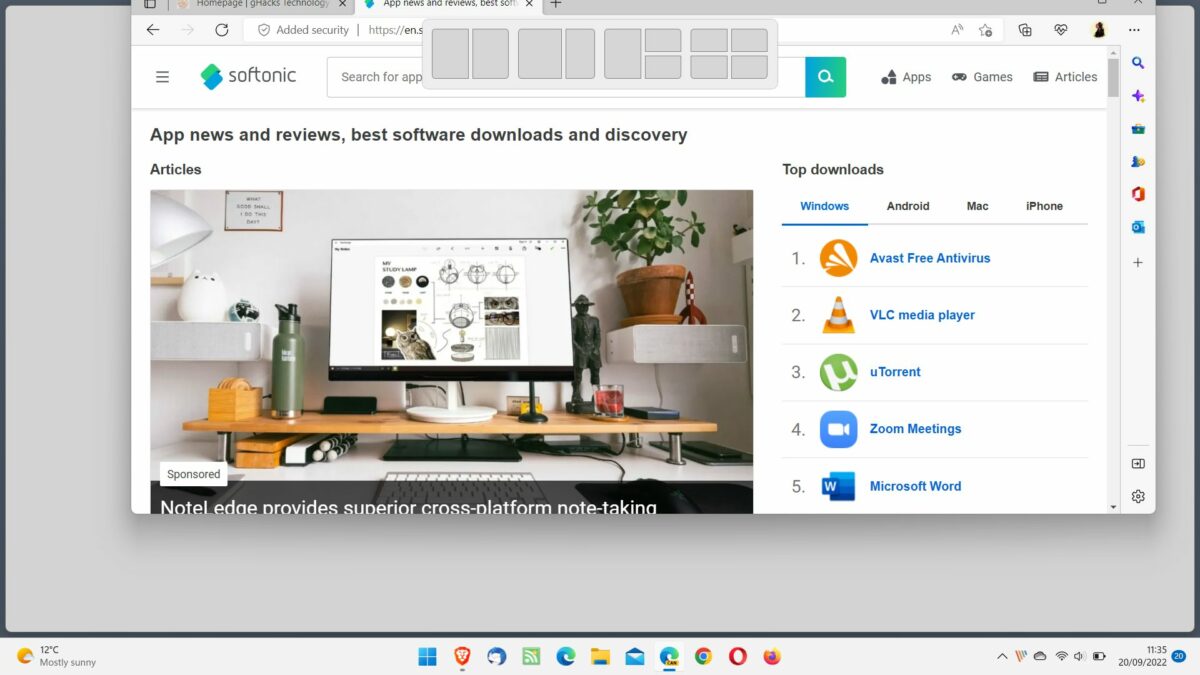Add this page to favorites

(986, 30)
